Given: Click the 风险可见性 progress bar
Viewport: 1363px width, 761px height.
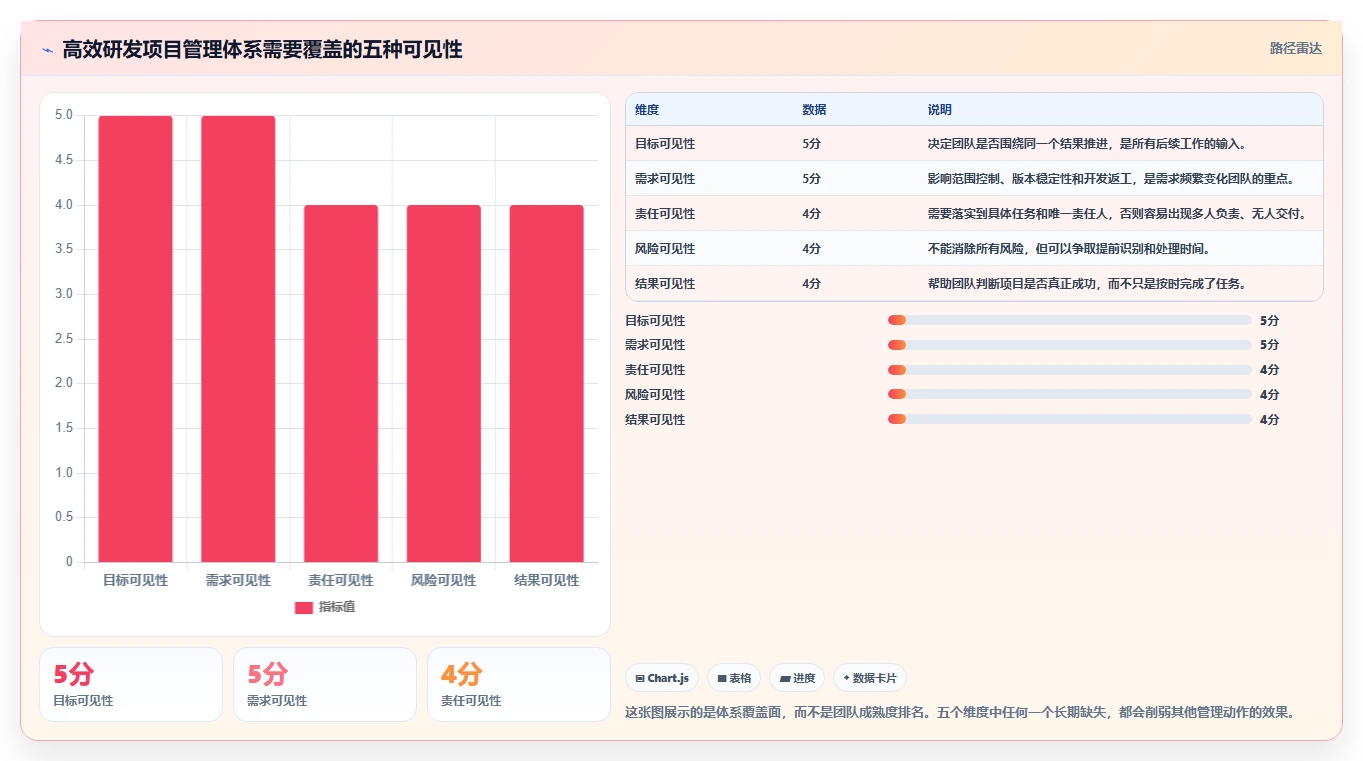Looking at the screenshot, I should 1070,395.
